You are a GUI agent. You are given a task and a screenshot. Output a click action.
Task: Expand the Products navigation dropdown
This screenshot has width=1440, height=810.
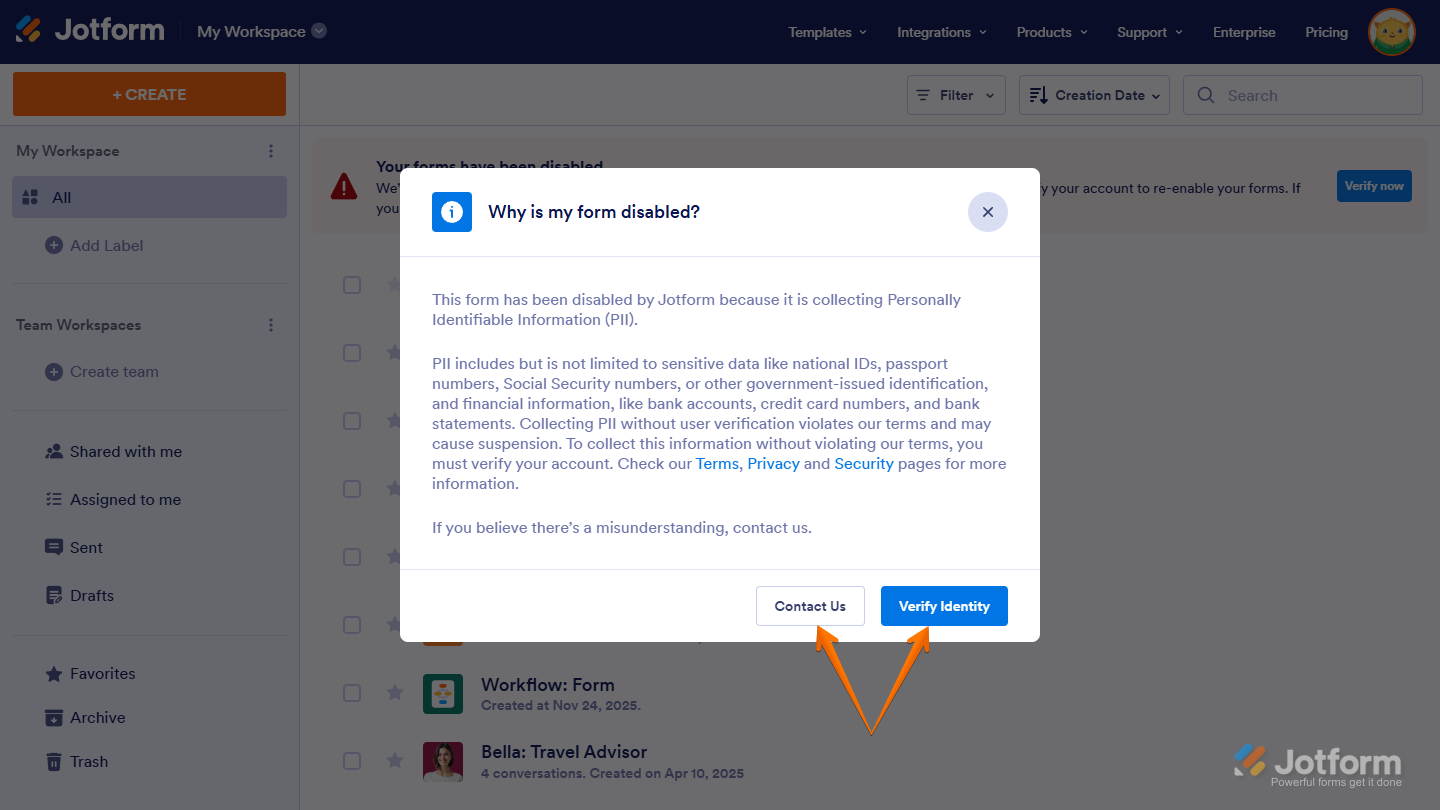[x=1051, y=31]
